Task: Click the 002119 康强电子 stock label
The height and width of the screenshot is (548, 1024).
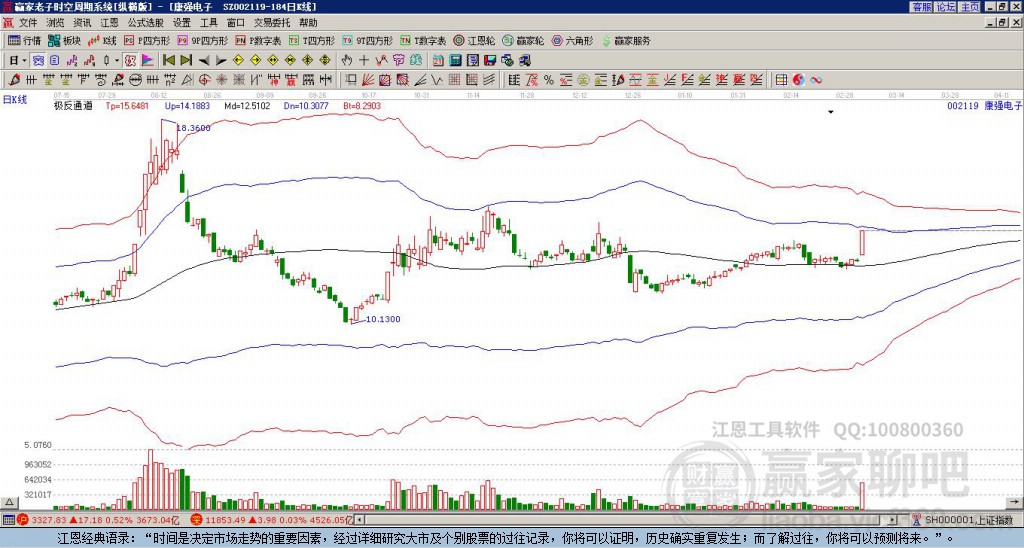Action: [x=985, y=105]
